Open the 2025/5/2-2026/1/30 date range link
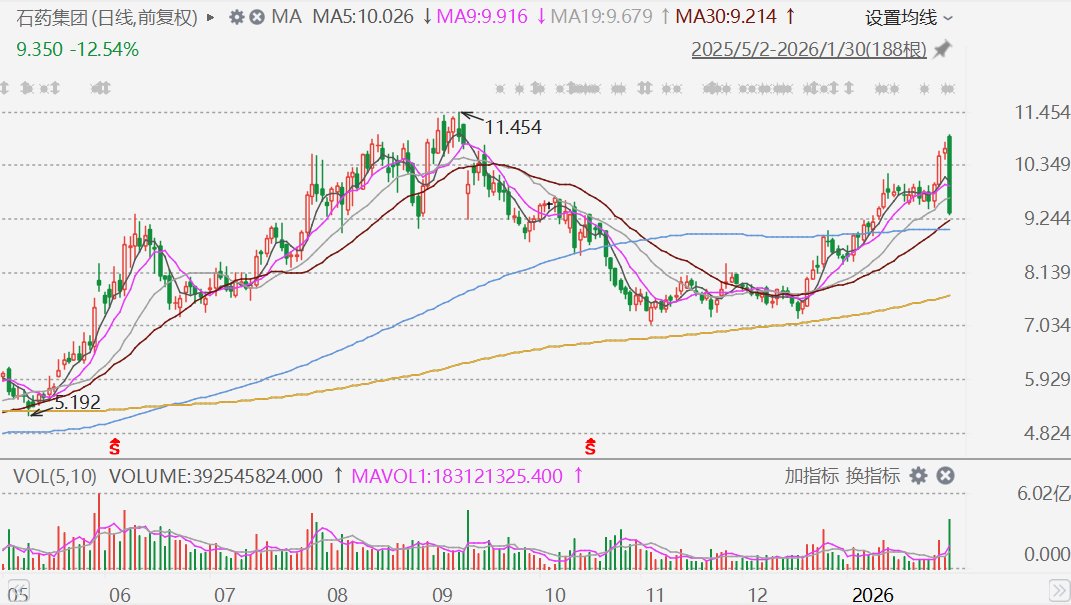Image resolution: width=1071 pixels, height=605 pixels. pos(808,50)
